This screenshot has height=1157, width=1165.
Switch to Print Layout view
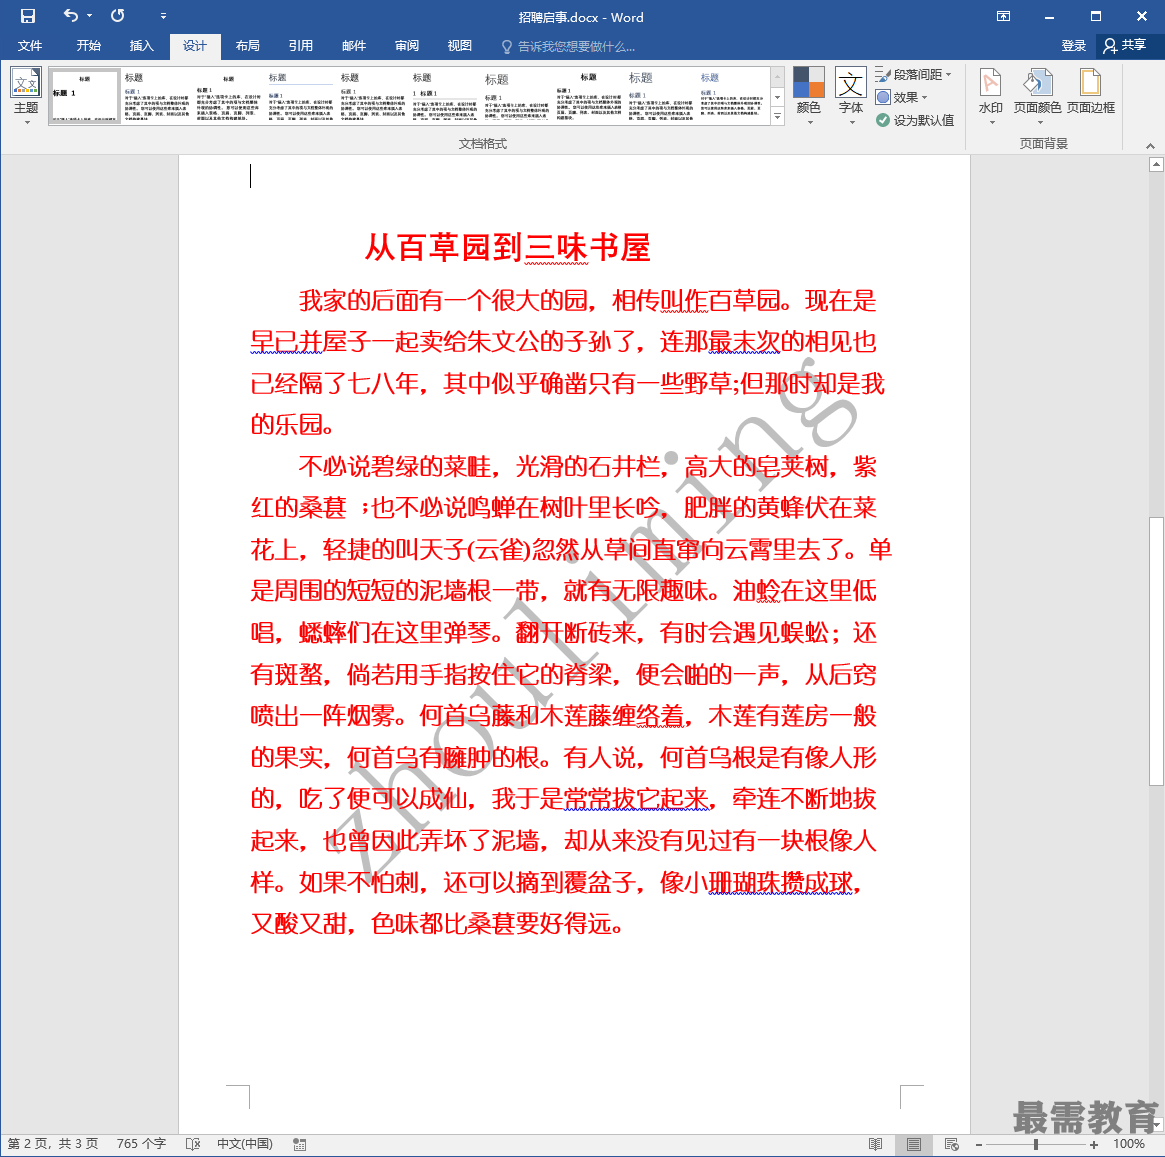(x=914, y=1144)
